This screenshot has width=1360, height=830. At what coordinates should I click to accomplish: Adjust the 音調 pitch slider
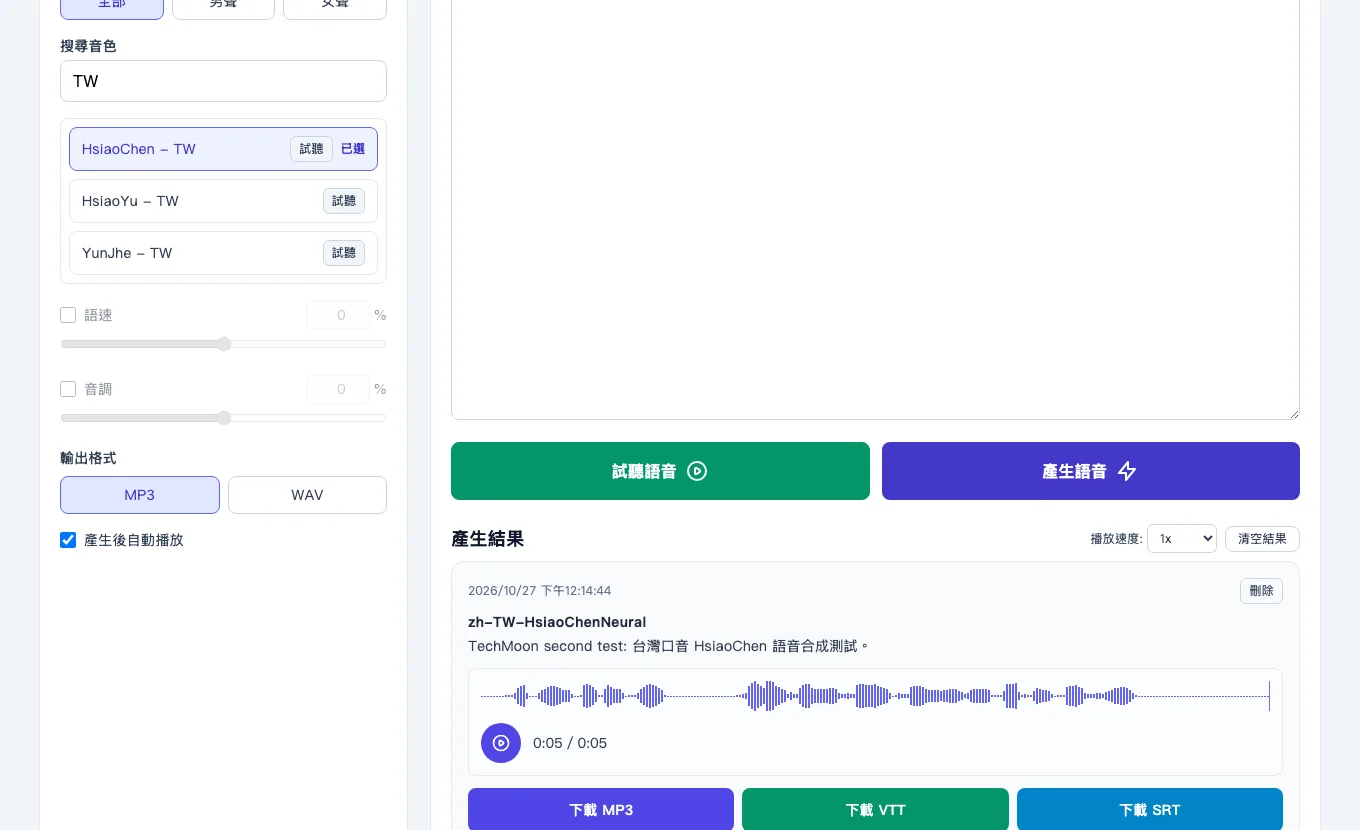click(x=223, y=418)
